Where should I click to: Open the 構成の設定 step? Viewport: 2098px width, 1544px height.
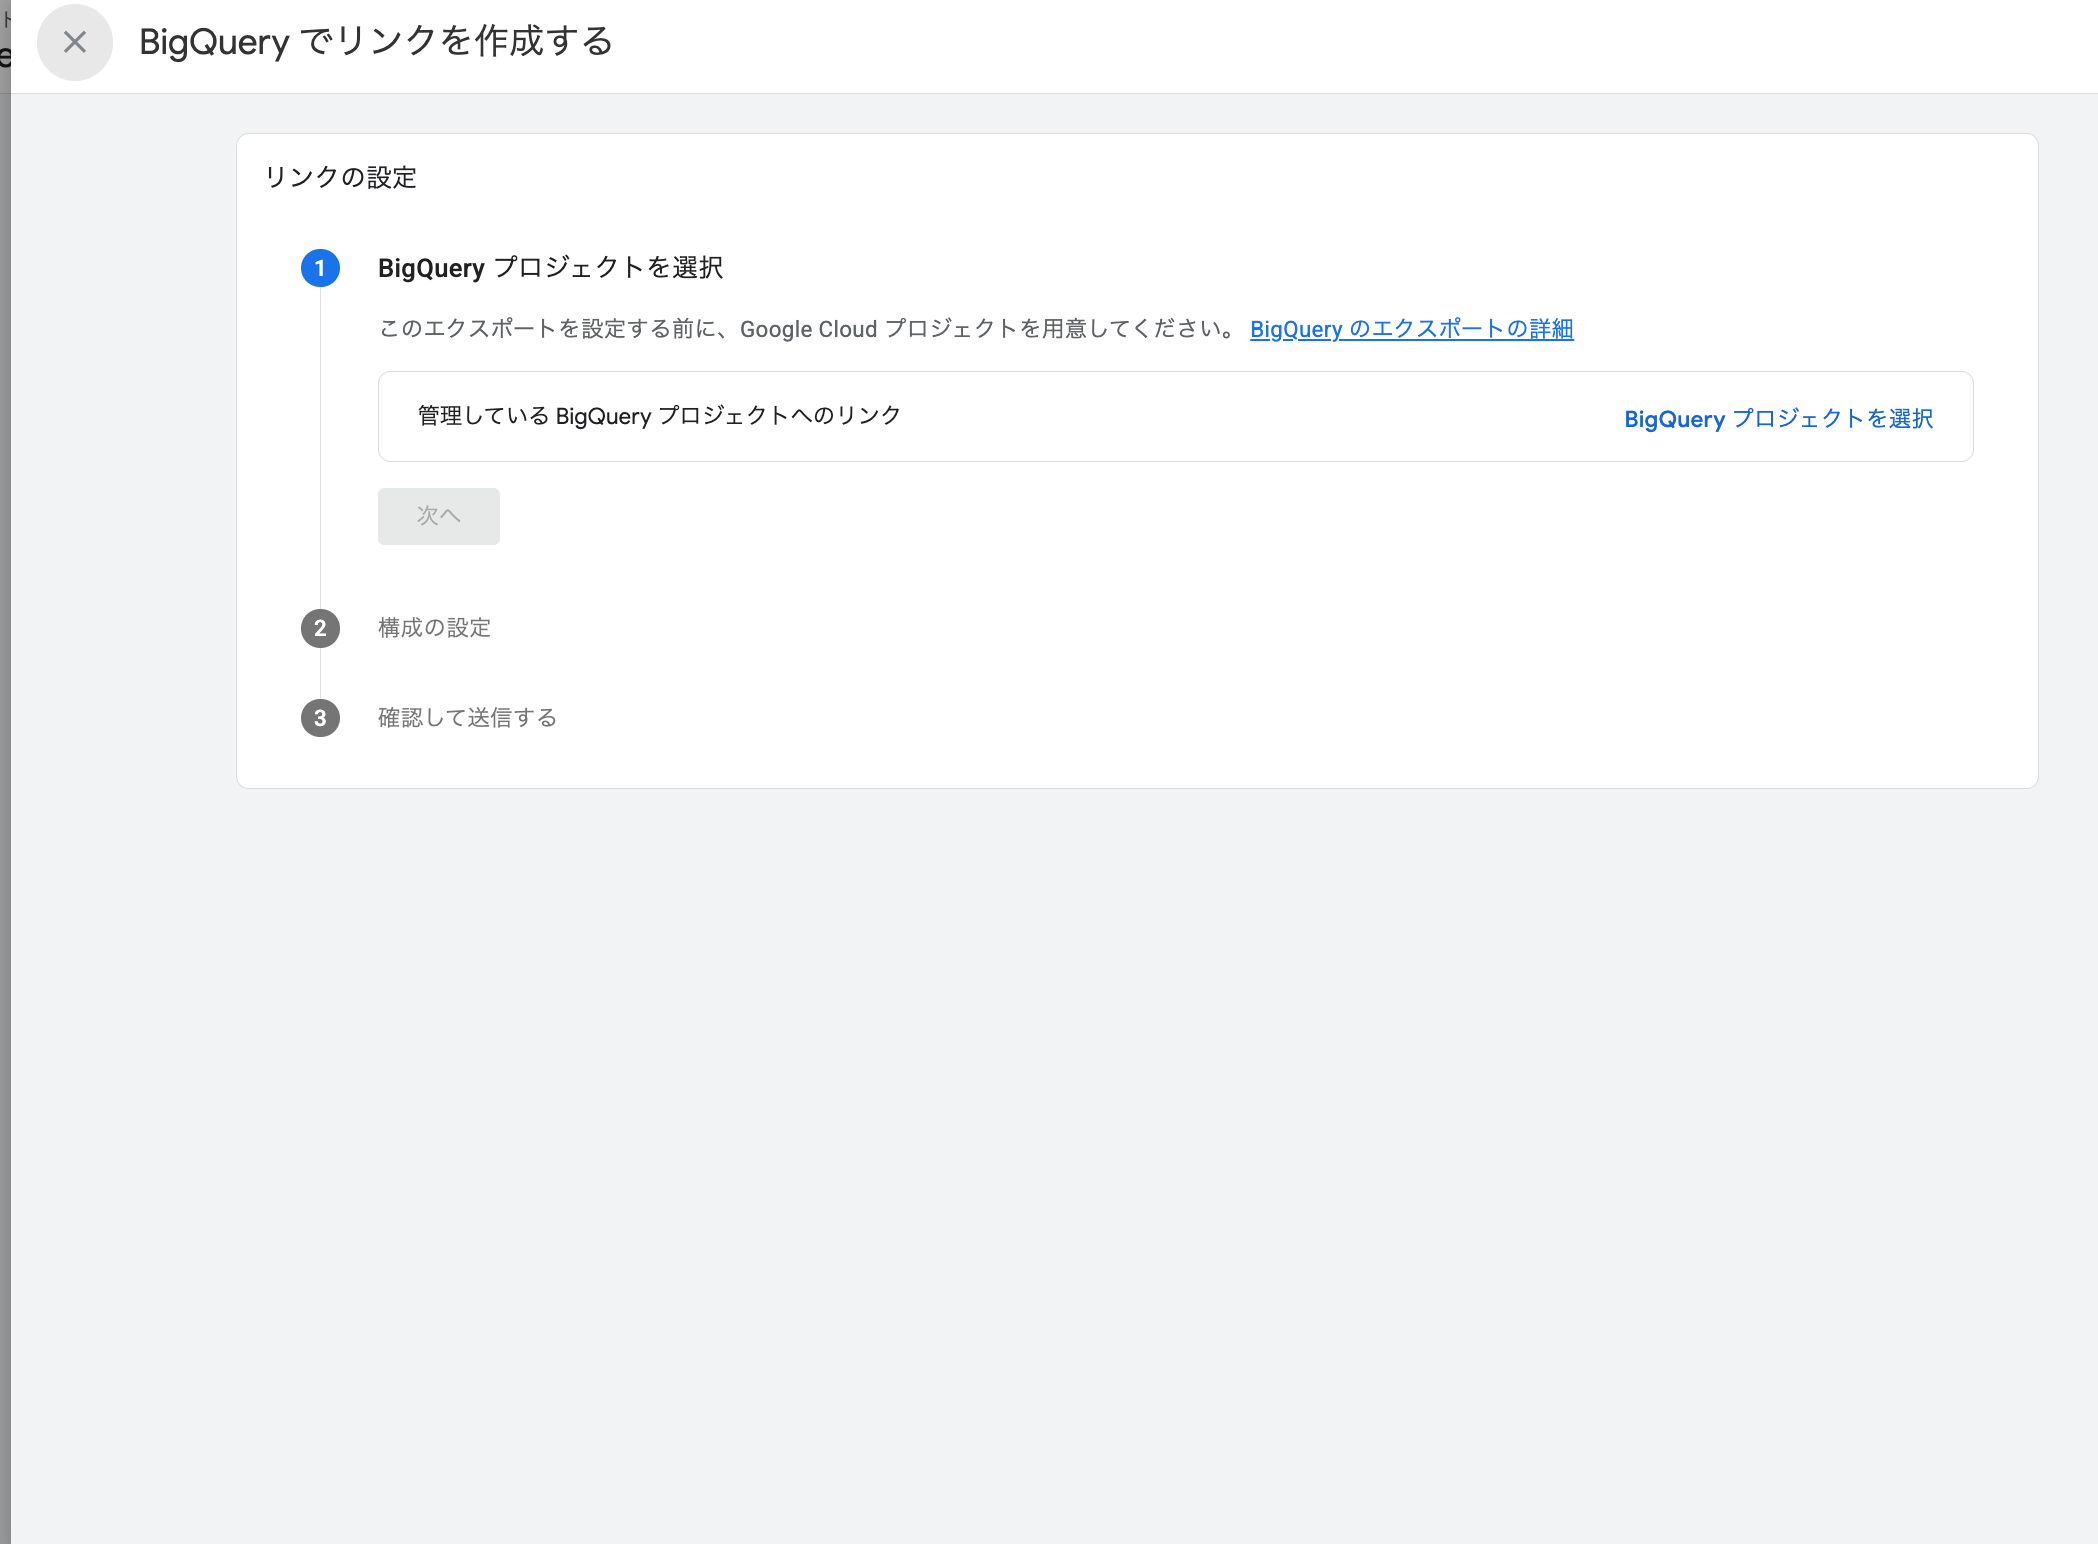coord(435,628)
